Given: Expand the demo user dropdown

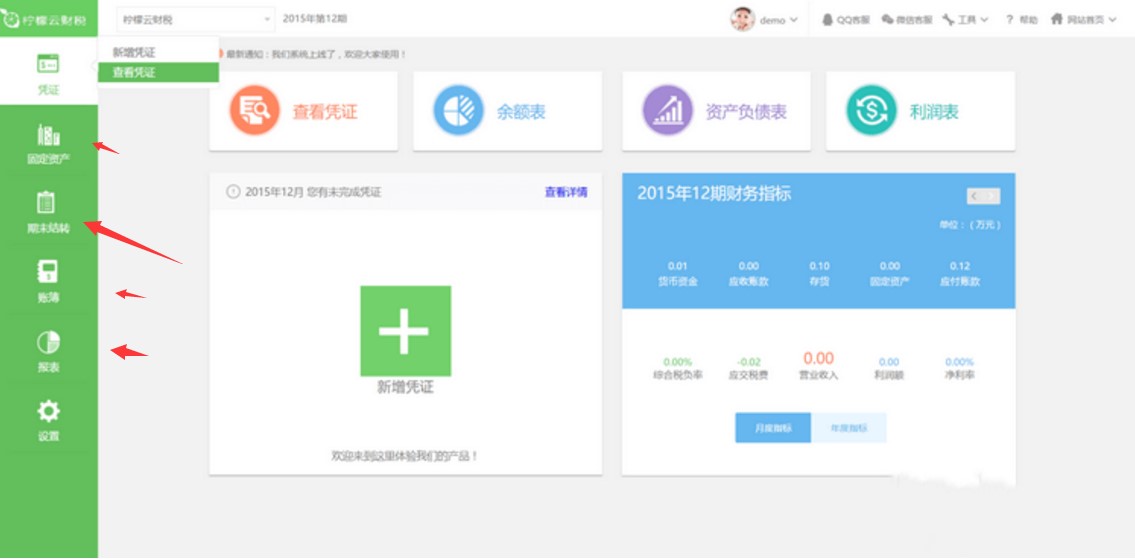Looking at the screenshot, I should 766,19.
